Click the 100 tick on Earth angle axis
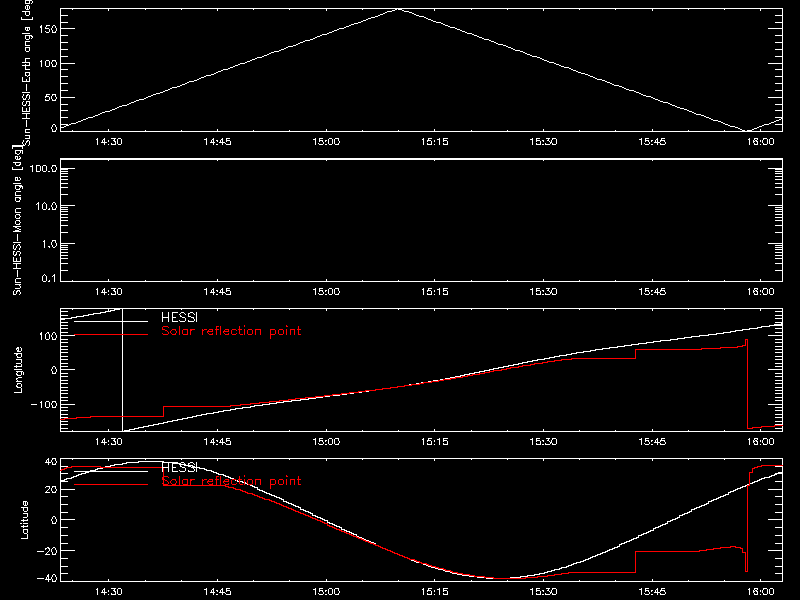The image size is (800, 600). [47, 63]
